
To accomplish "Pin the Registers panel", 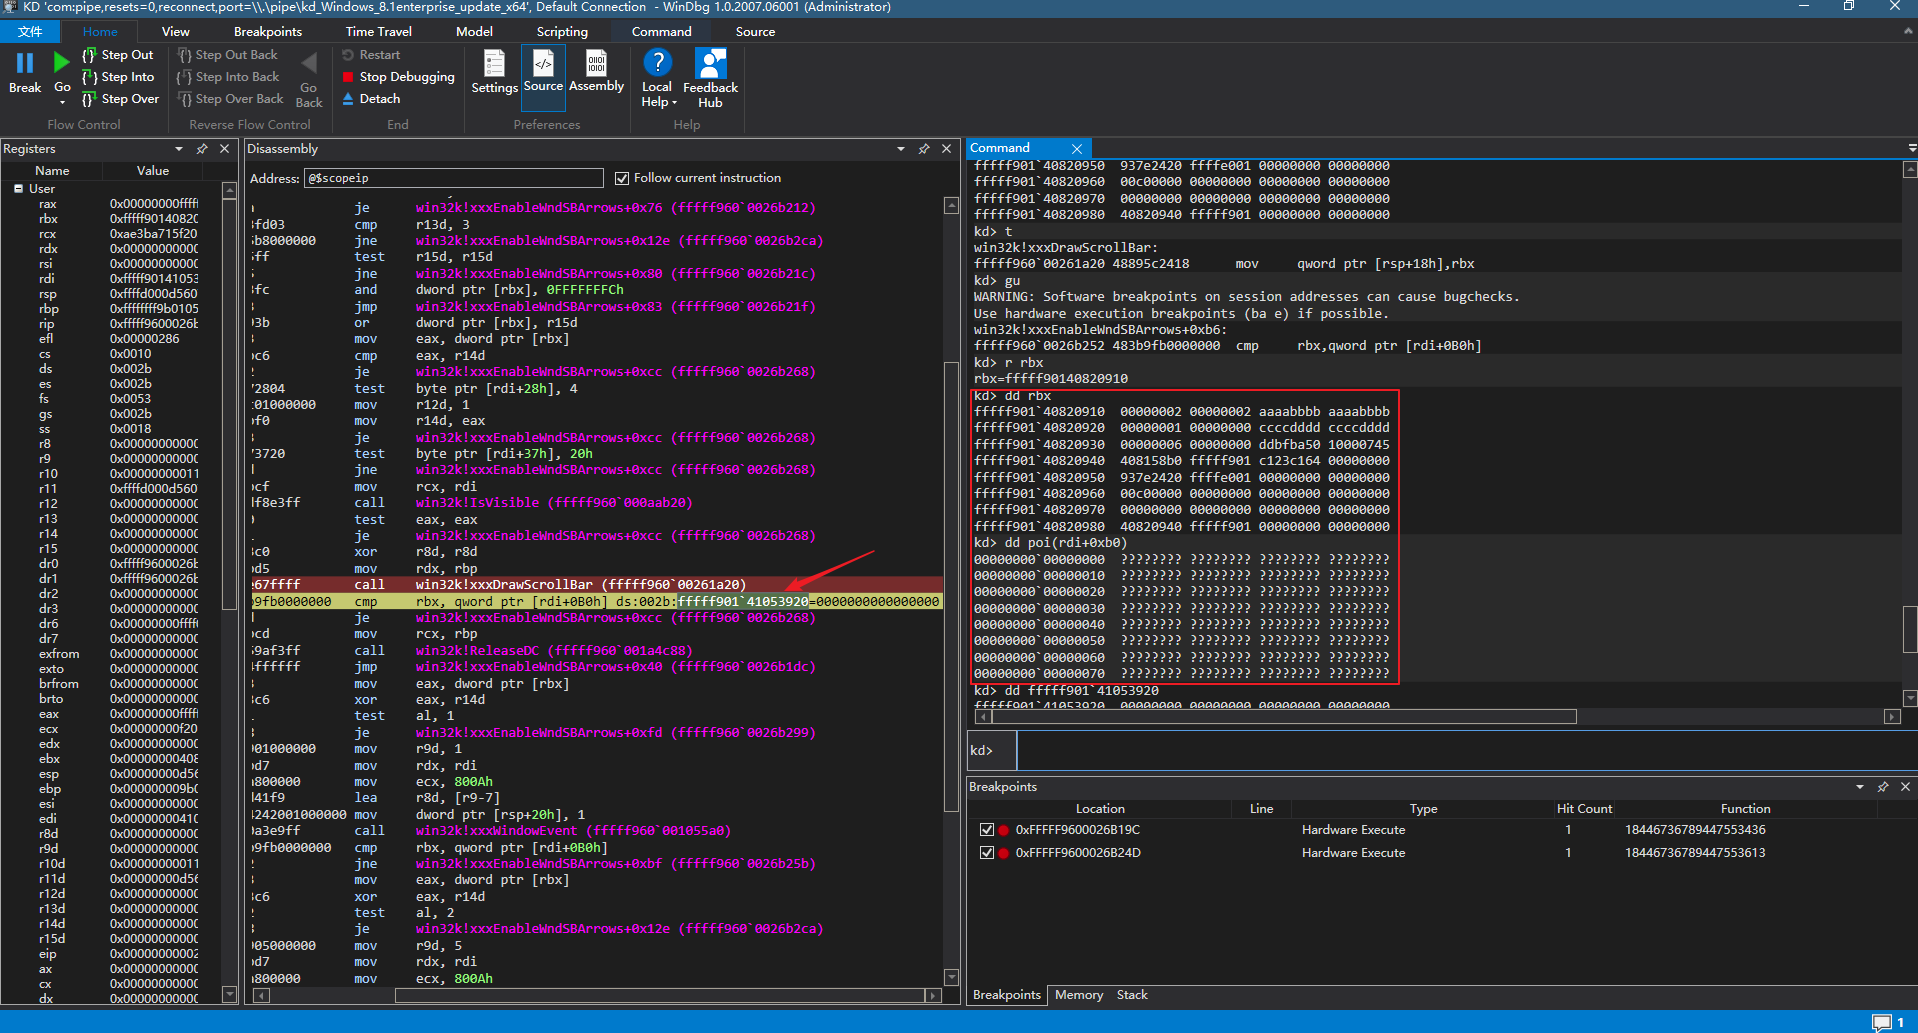I will (x=202, y=149).
